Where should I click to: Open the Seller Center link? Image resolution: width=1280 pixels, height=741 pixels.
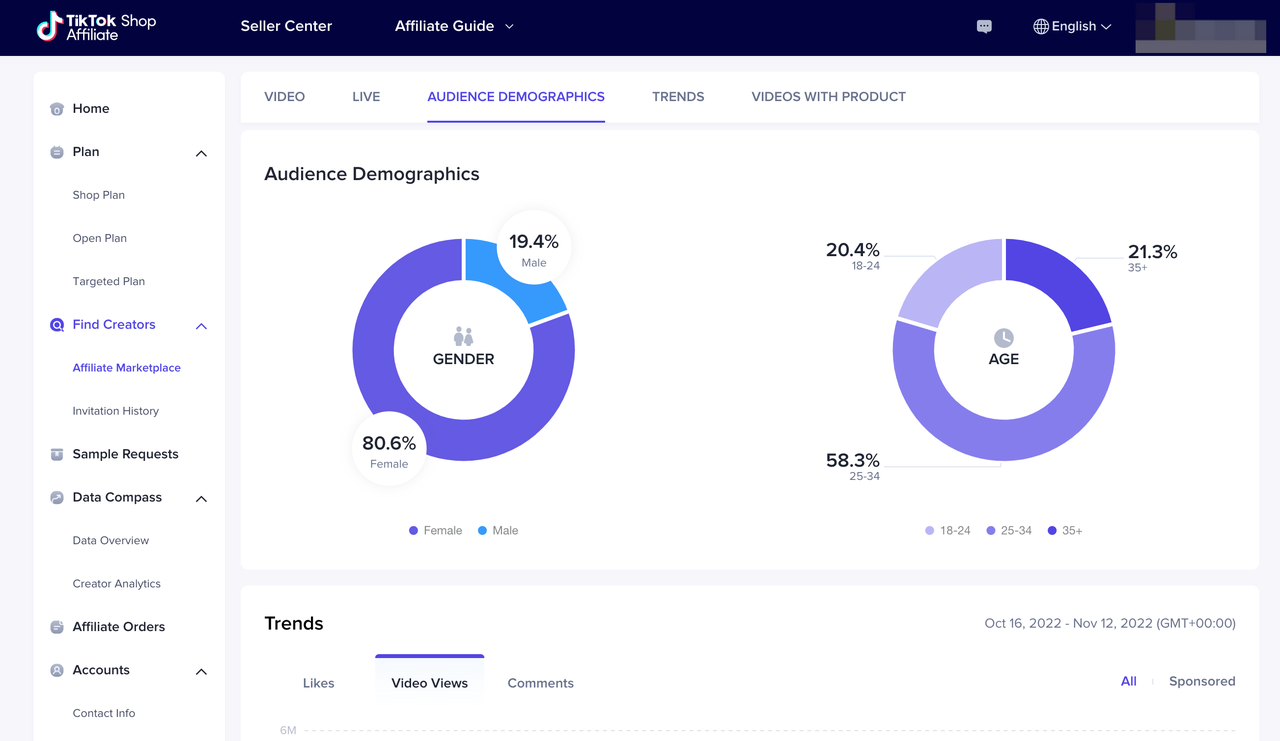pos(286,27)
